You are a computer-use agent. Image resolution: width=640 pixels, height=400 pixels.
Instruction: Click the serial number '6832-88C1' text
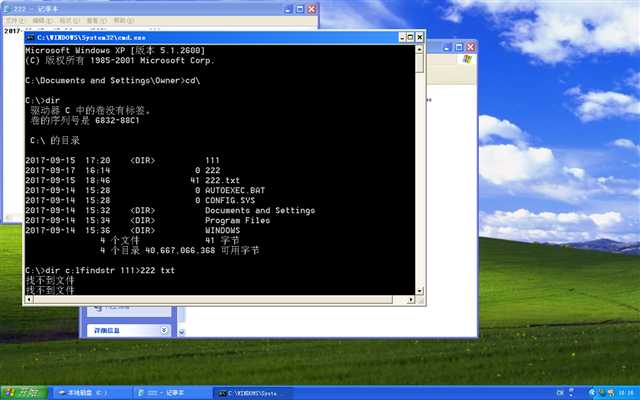(117, 120)
